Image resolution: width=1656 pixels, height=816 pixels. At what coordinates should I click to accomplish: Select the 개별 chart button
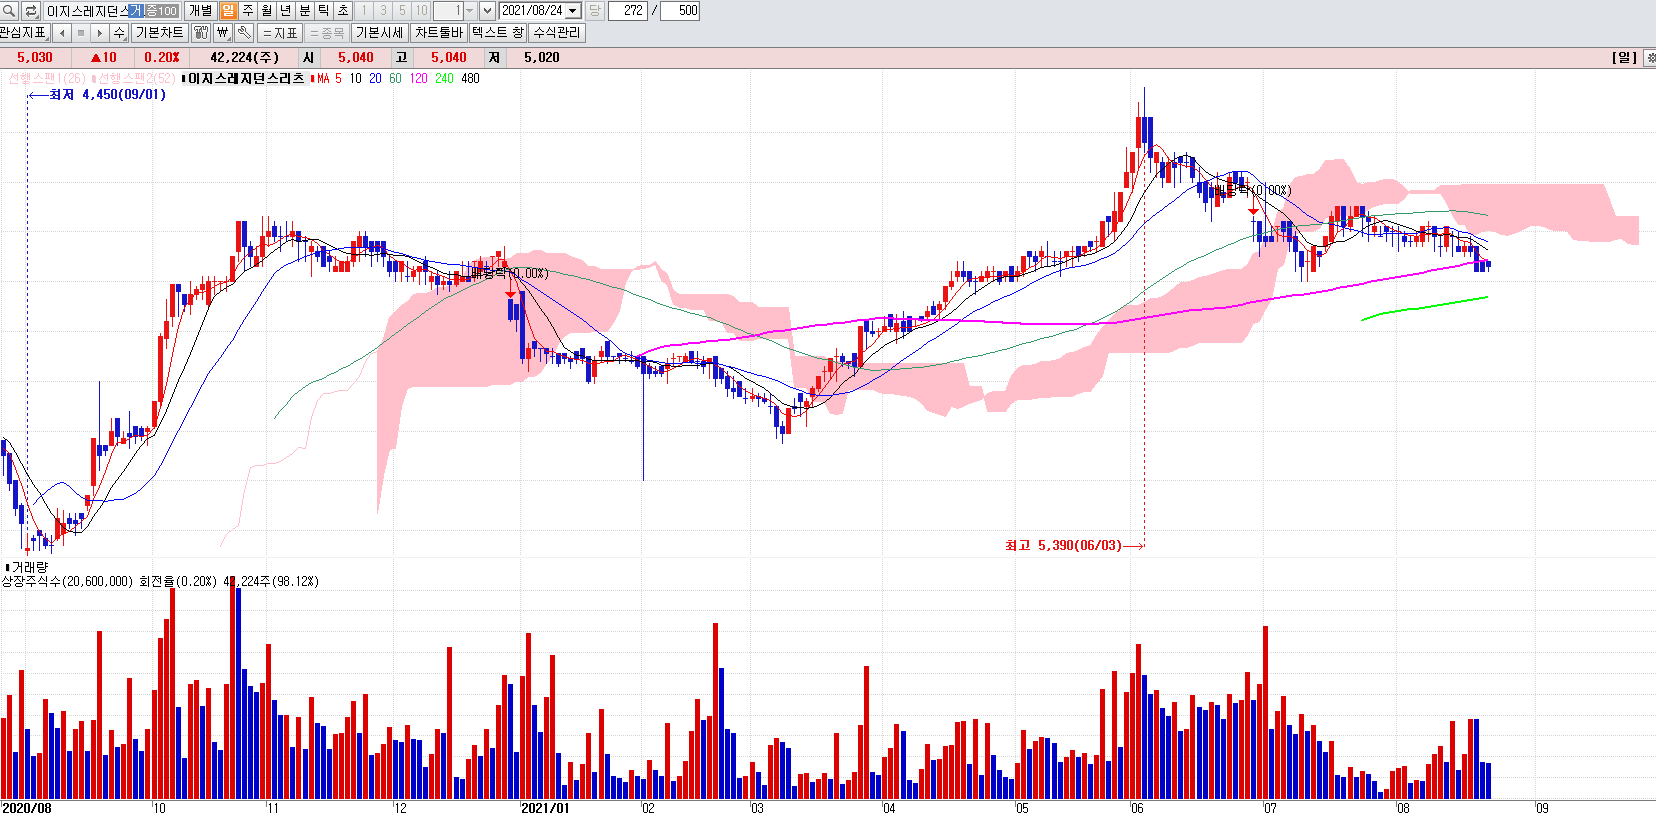tap(201, 10)
